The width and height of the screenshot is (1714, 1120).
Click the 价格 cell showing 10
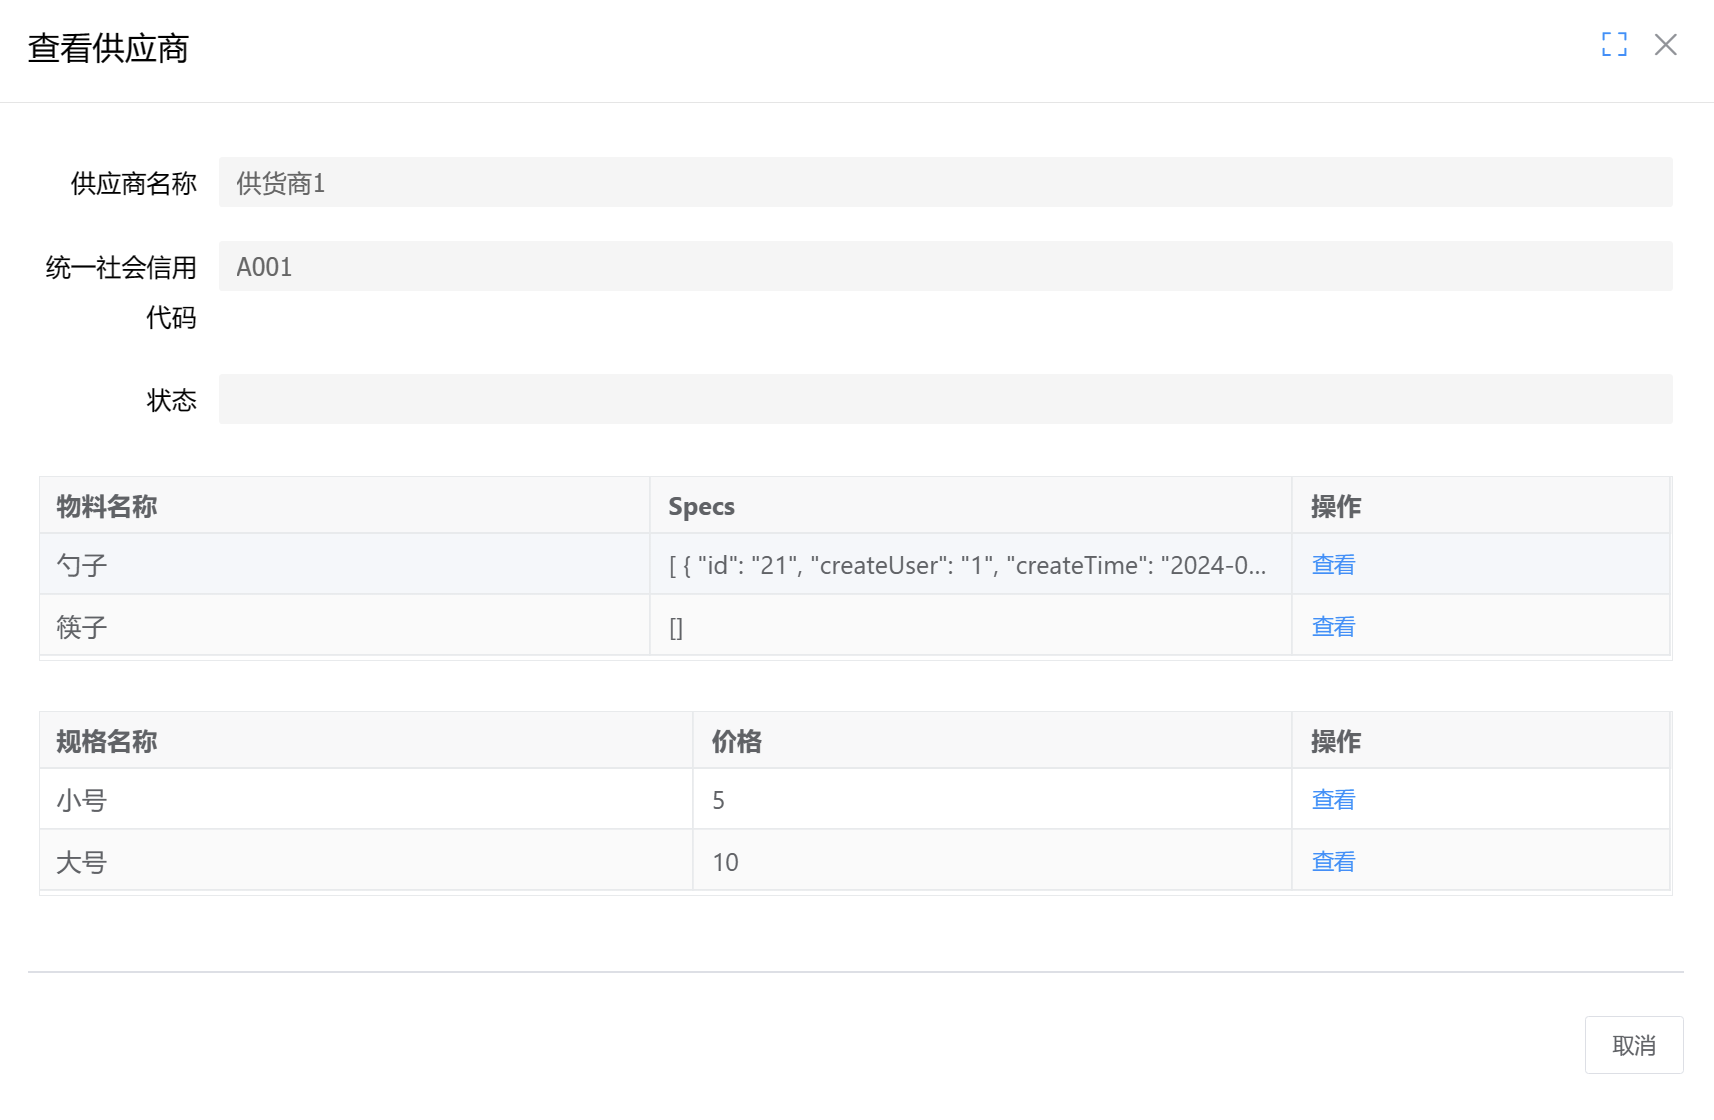[725, 861]
